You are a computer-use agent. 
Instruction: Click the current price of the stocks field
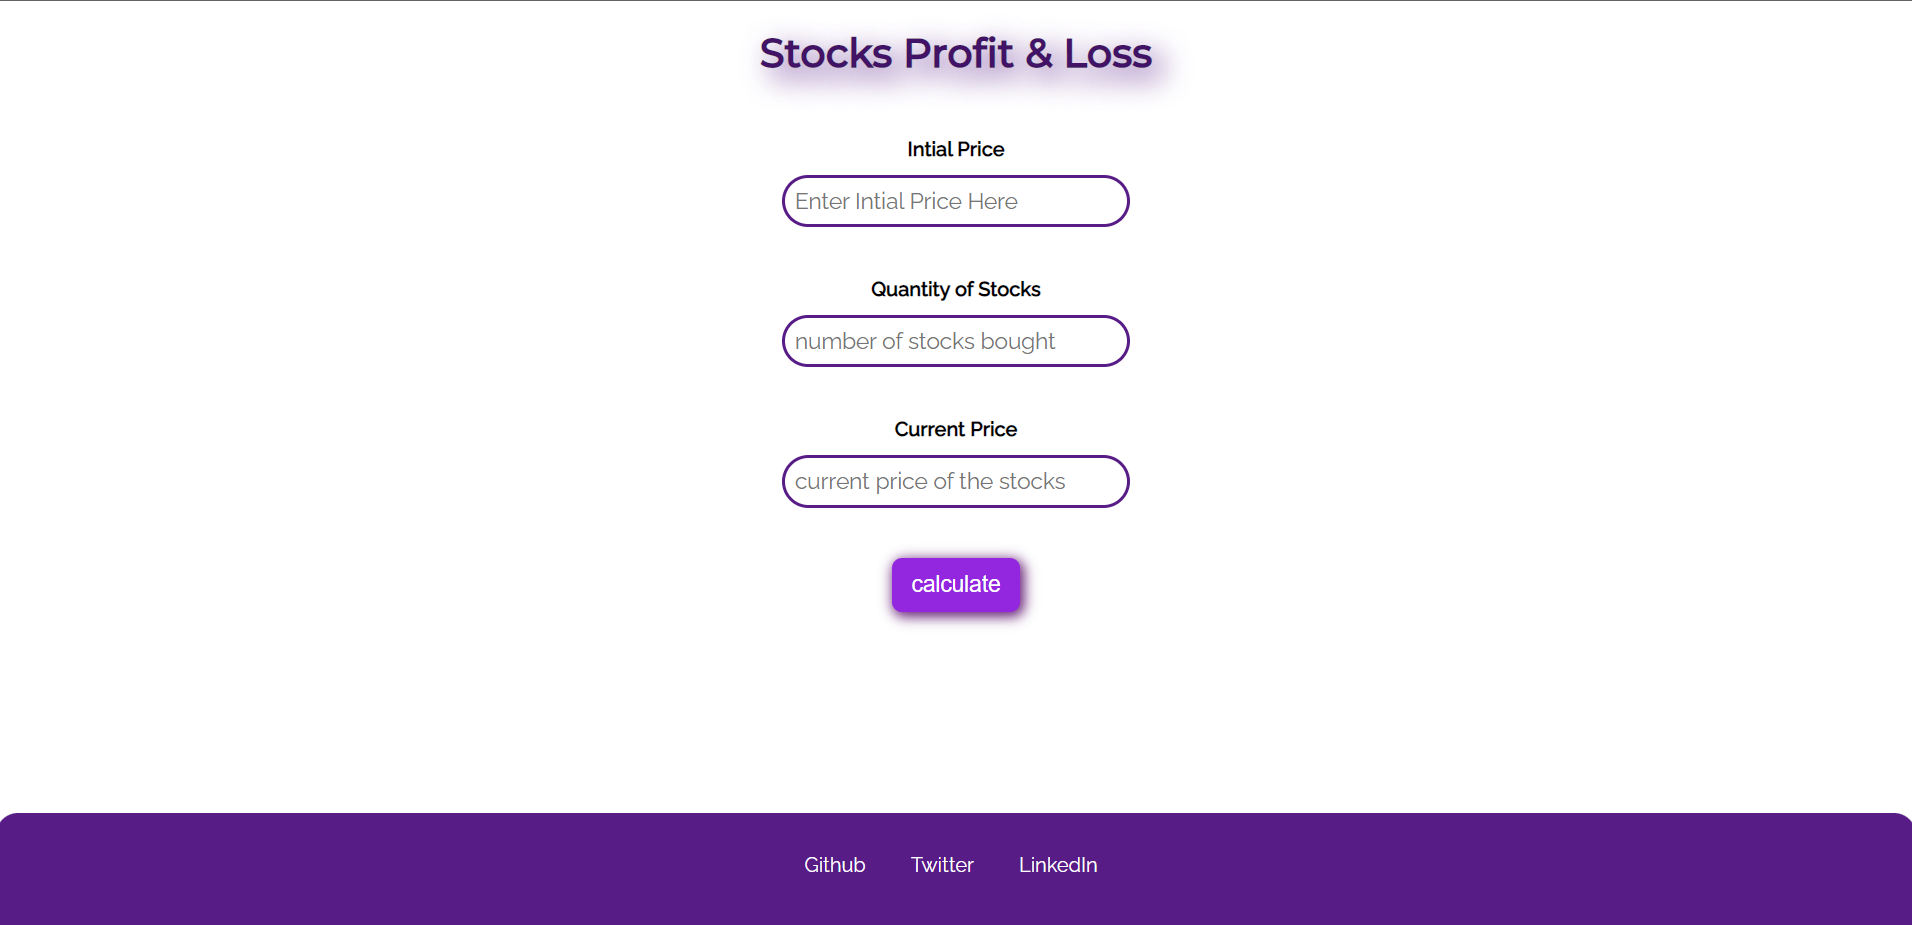tap(955, 481)
